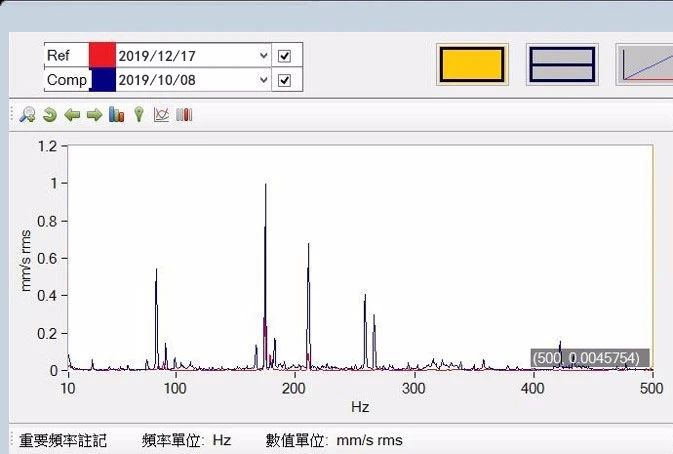
Task: Click the cursor readout tooltip at 500 Hz
Action: [590, 358]
